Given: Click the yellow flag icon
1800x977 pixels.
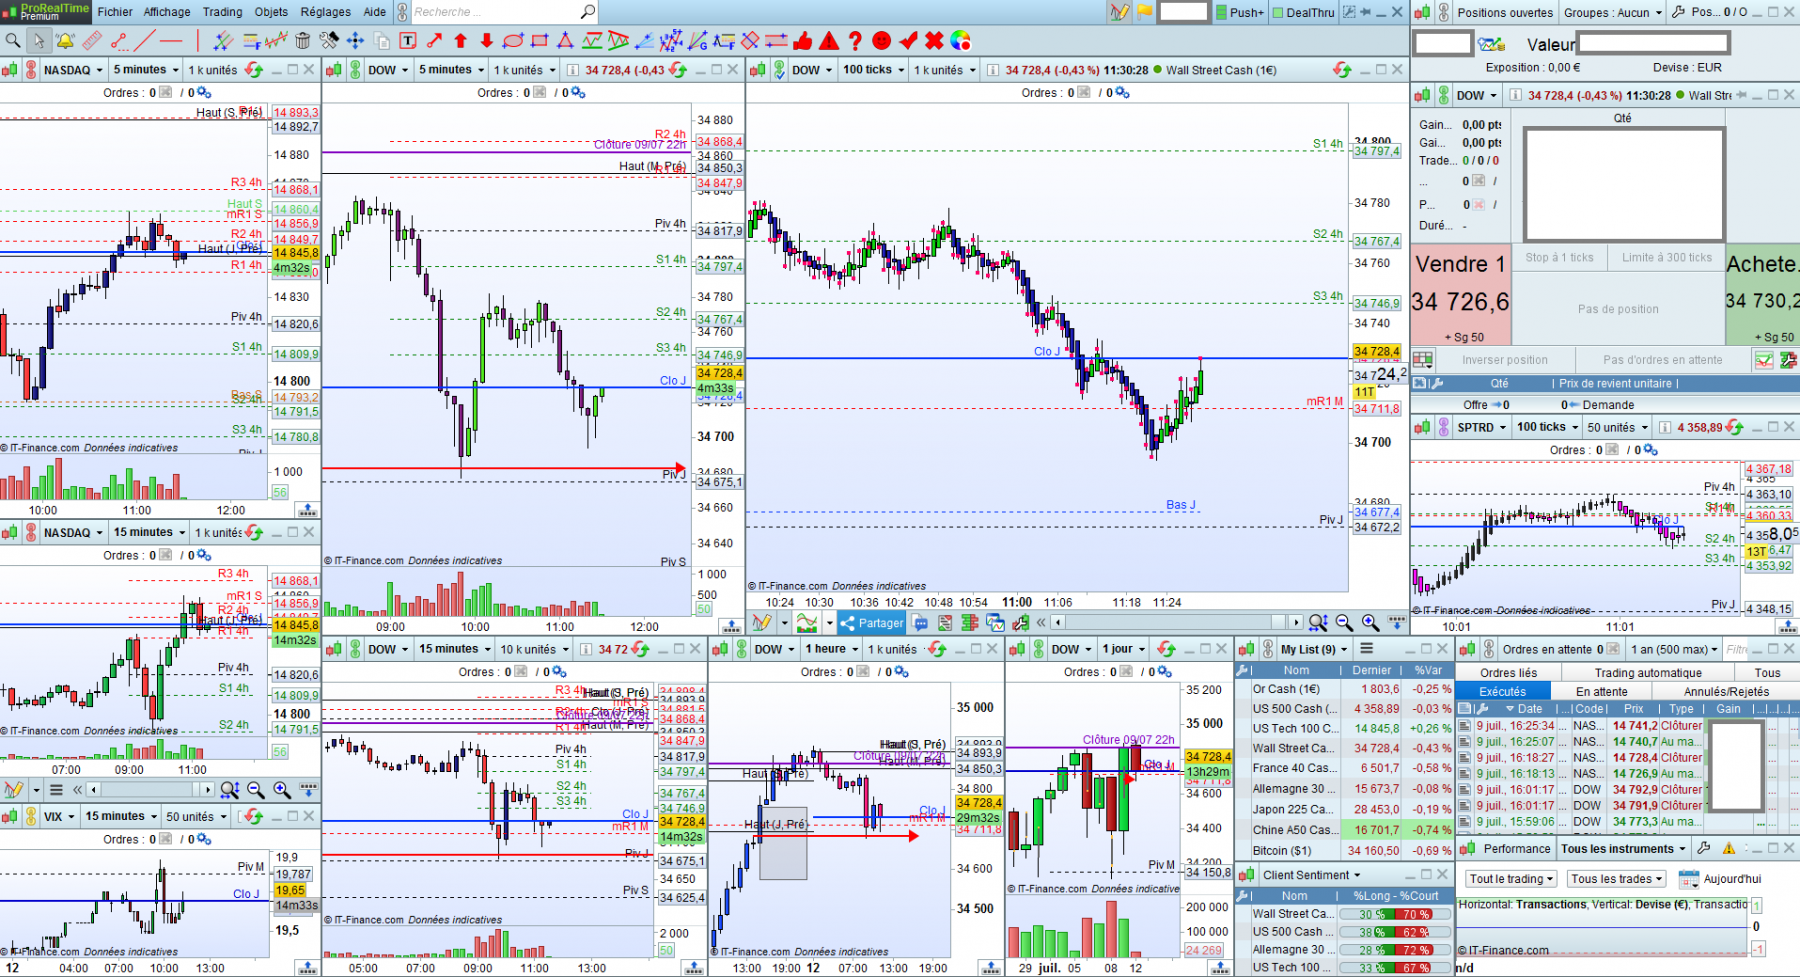Looking at the screenshot, I should coord(1145,12).
